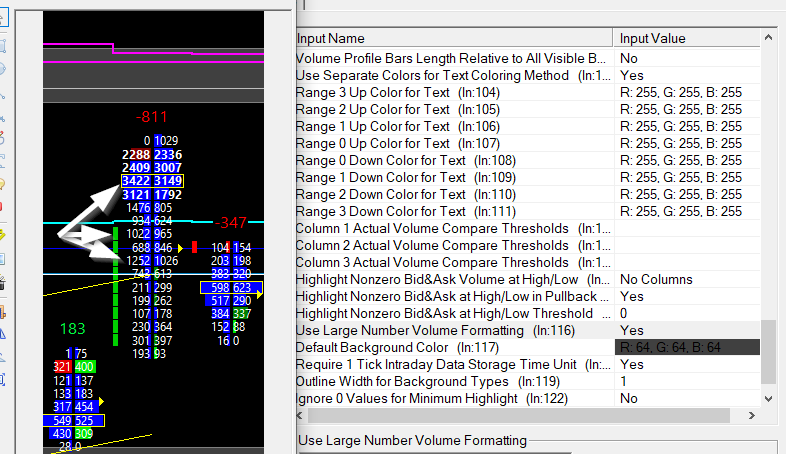Open Yes value of Use Separate Colors row
The height and width of the screenshot is (454, 786).
tap(687, 75)
